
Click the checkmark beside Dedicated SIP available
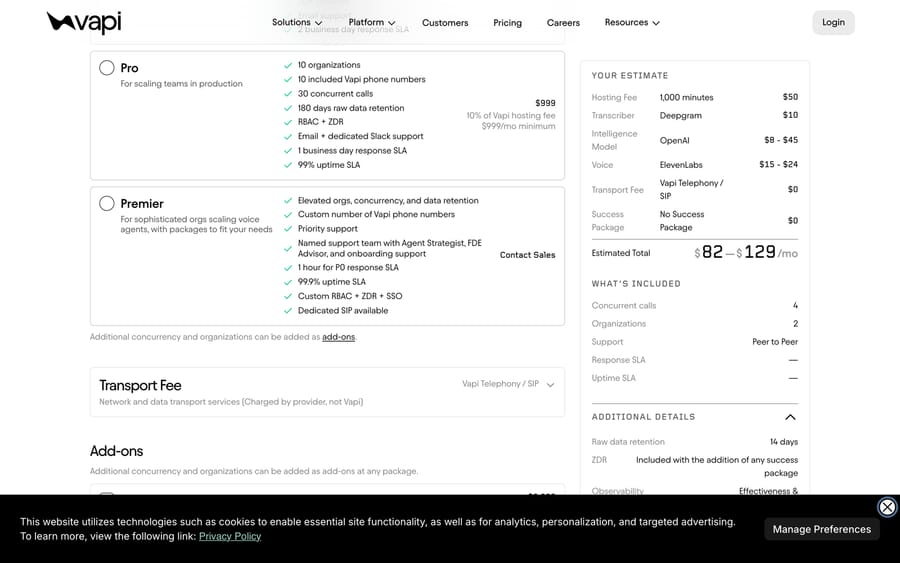point(288,311)
